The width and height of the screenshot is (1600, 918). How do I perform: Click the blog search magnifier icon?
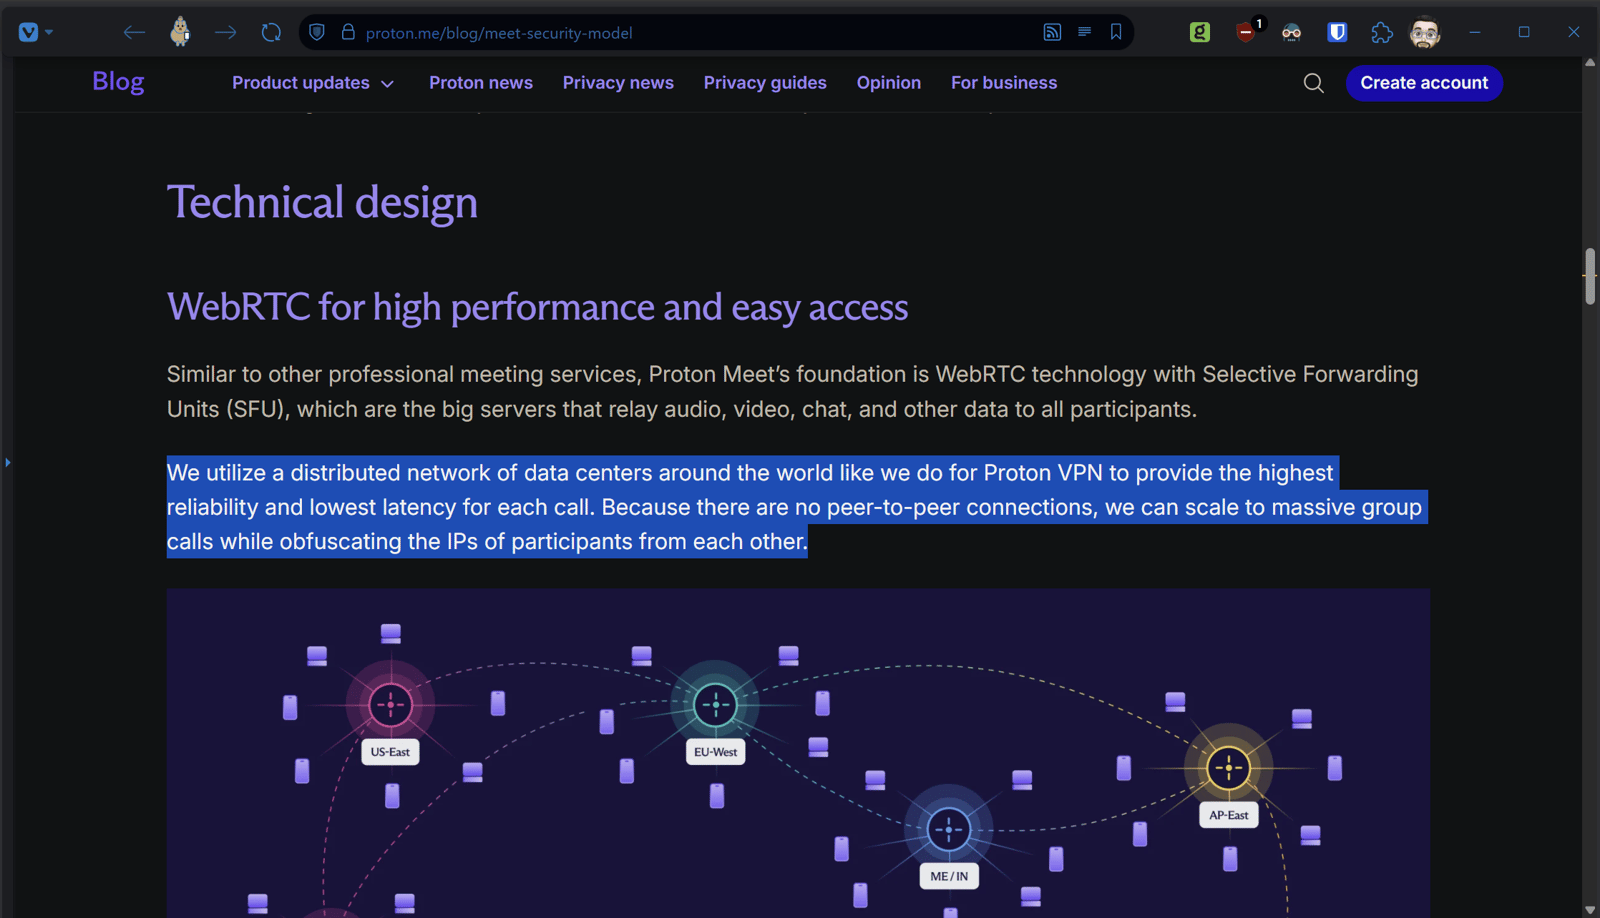point(1314,83)
